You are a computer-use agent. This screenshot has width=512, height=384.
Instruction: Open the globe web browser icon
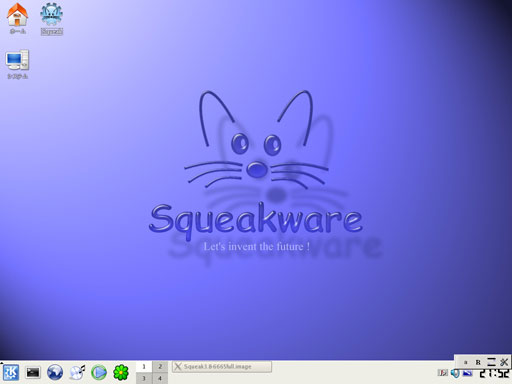coord(55,372)
